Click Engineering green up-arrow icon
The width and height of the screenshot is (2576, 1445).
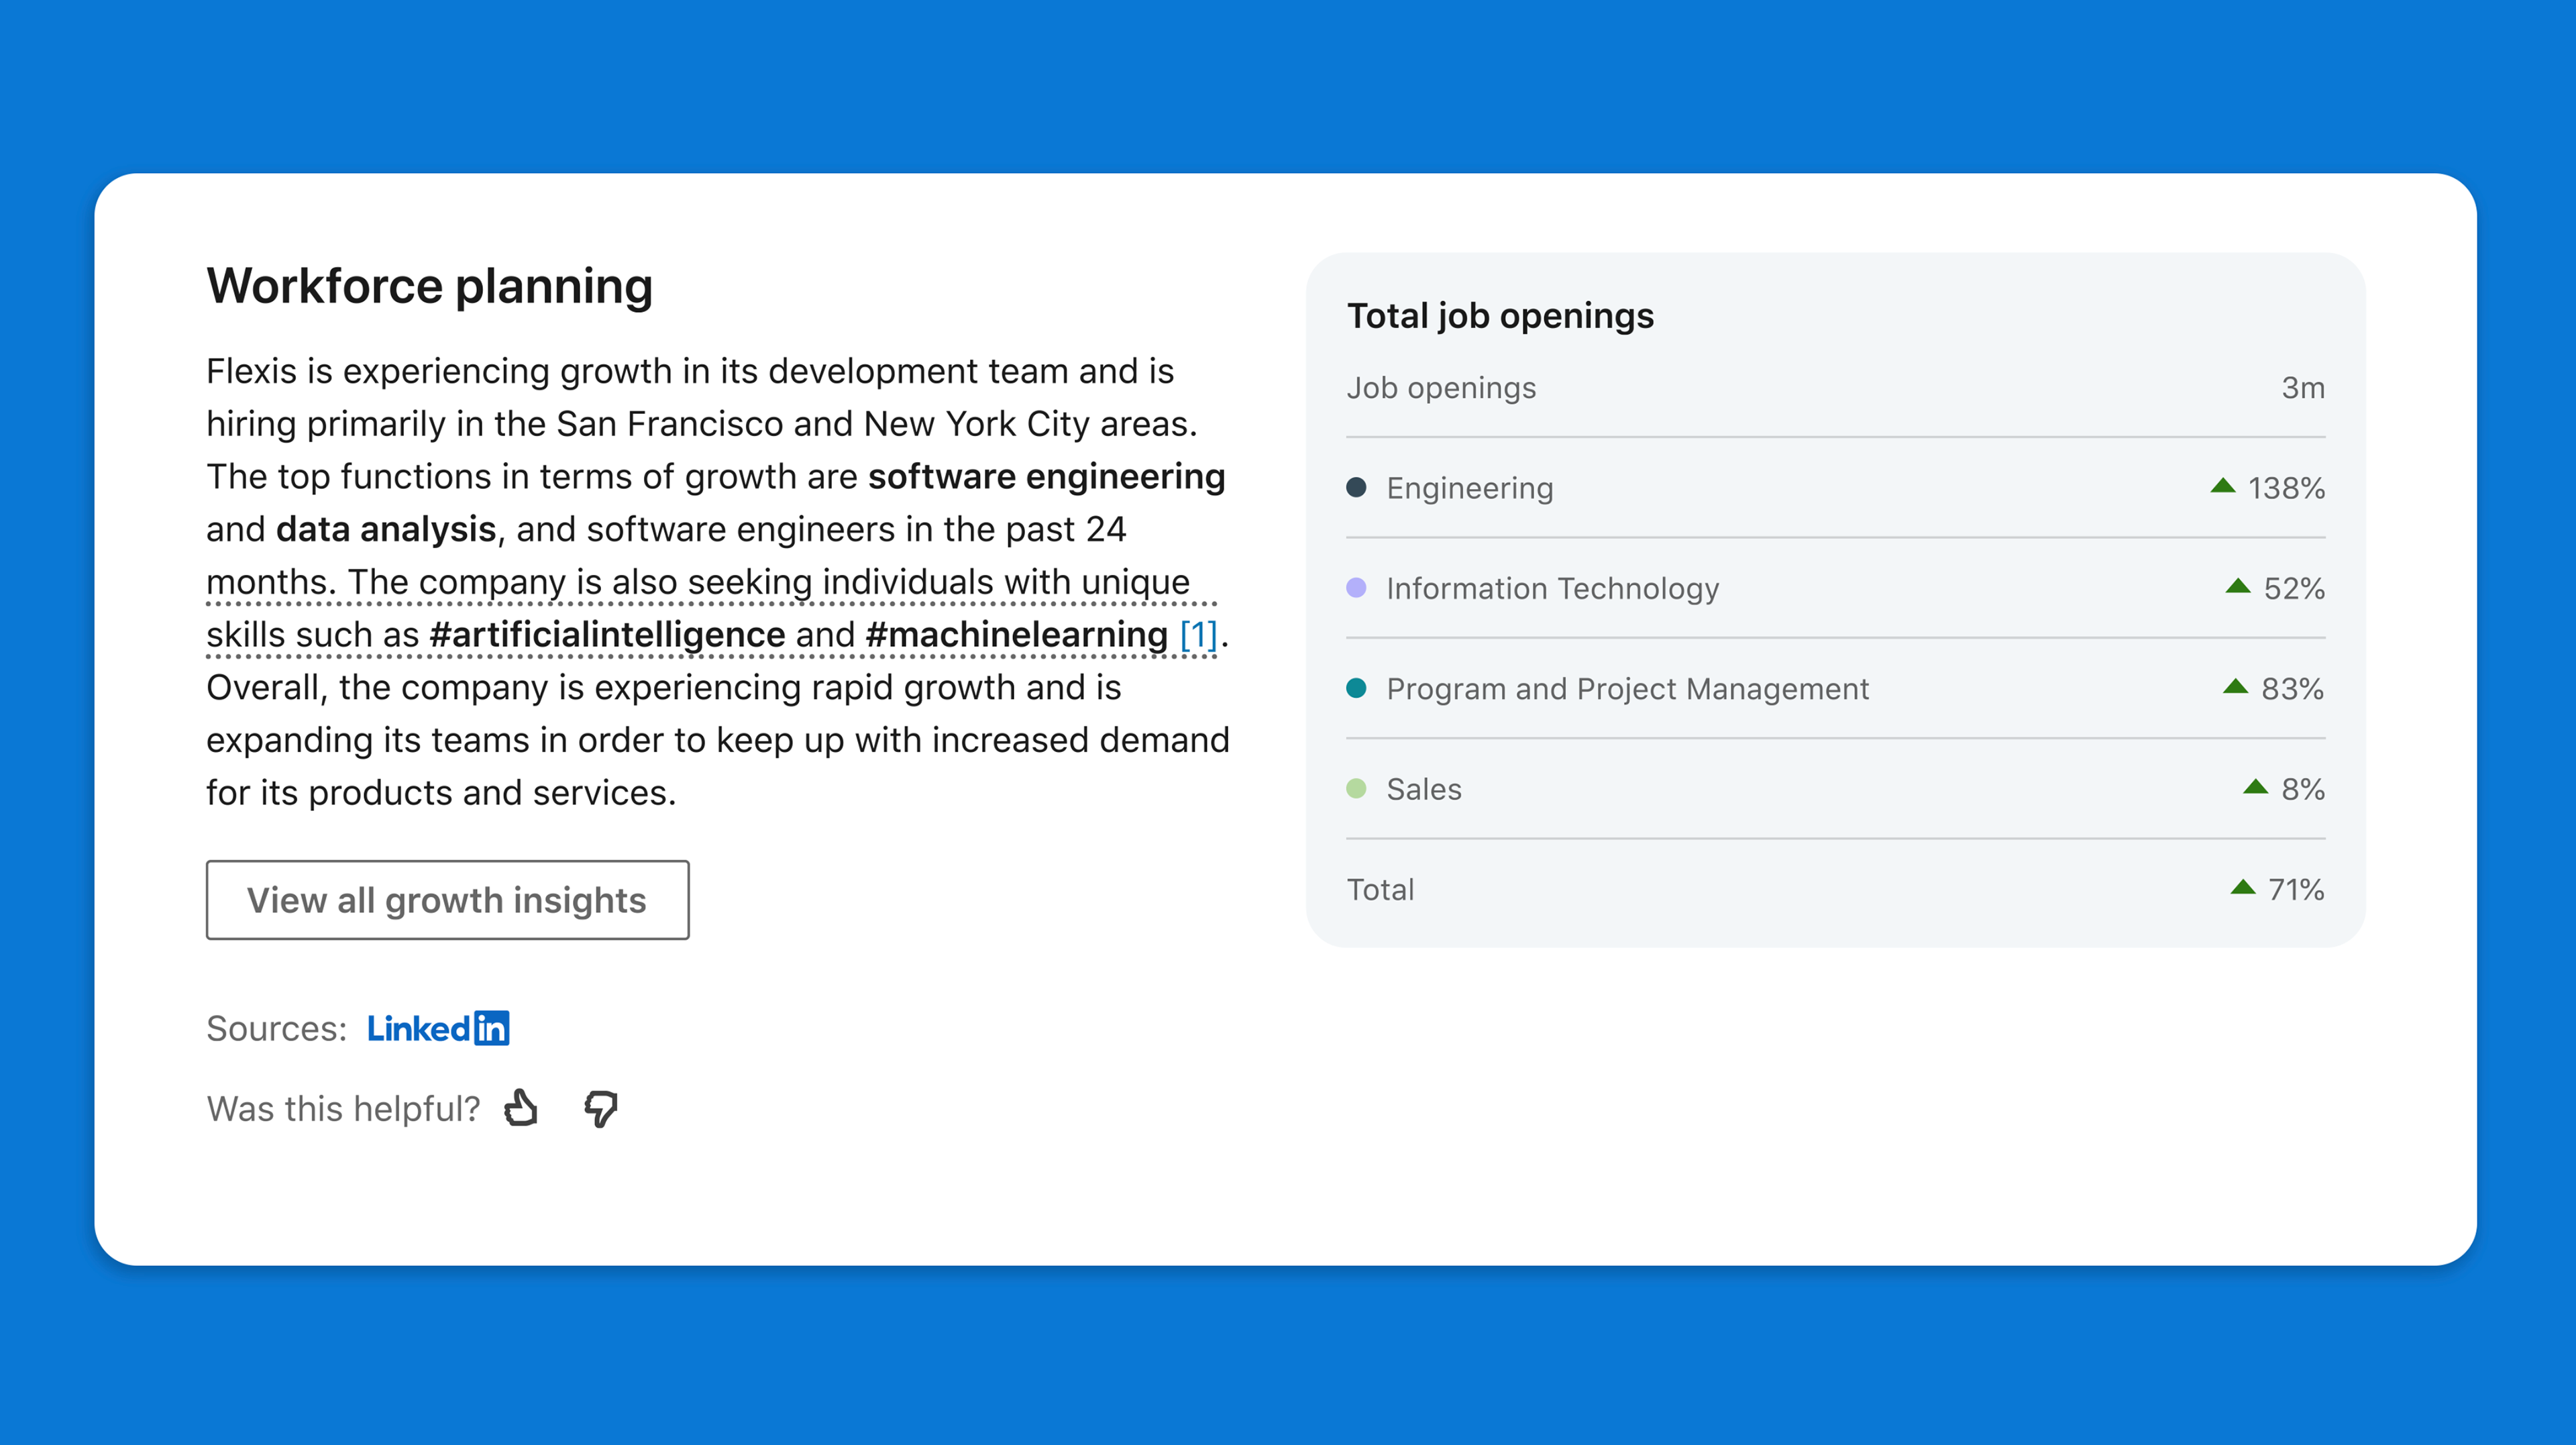point(2222,486)
